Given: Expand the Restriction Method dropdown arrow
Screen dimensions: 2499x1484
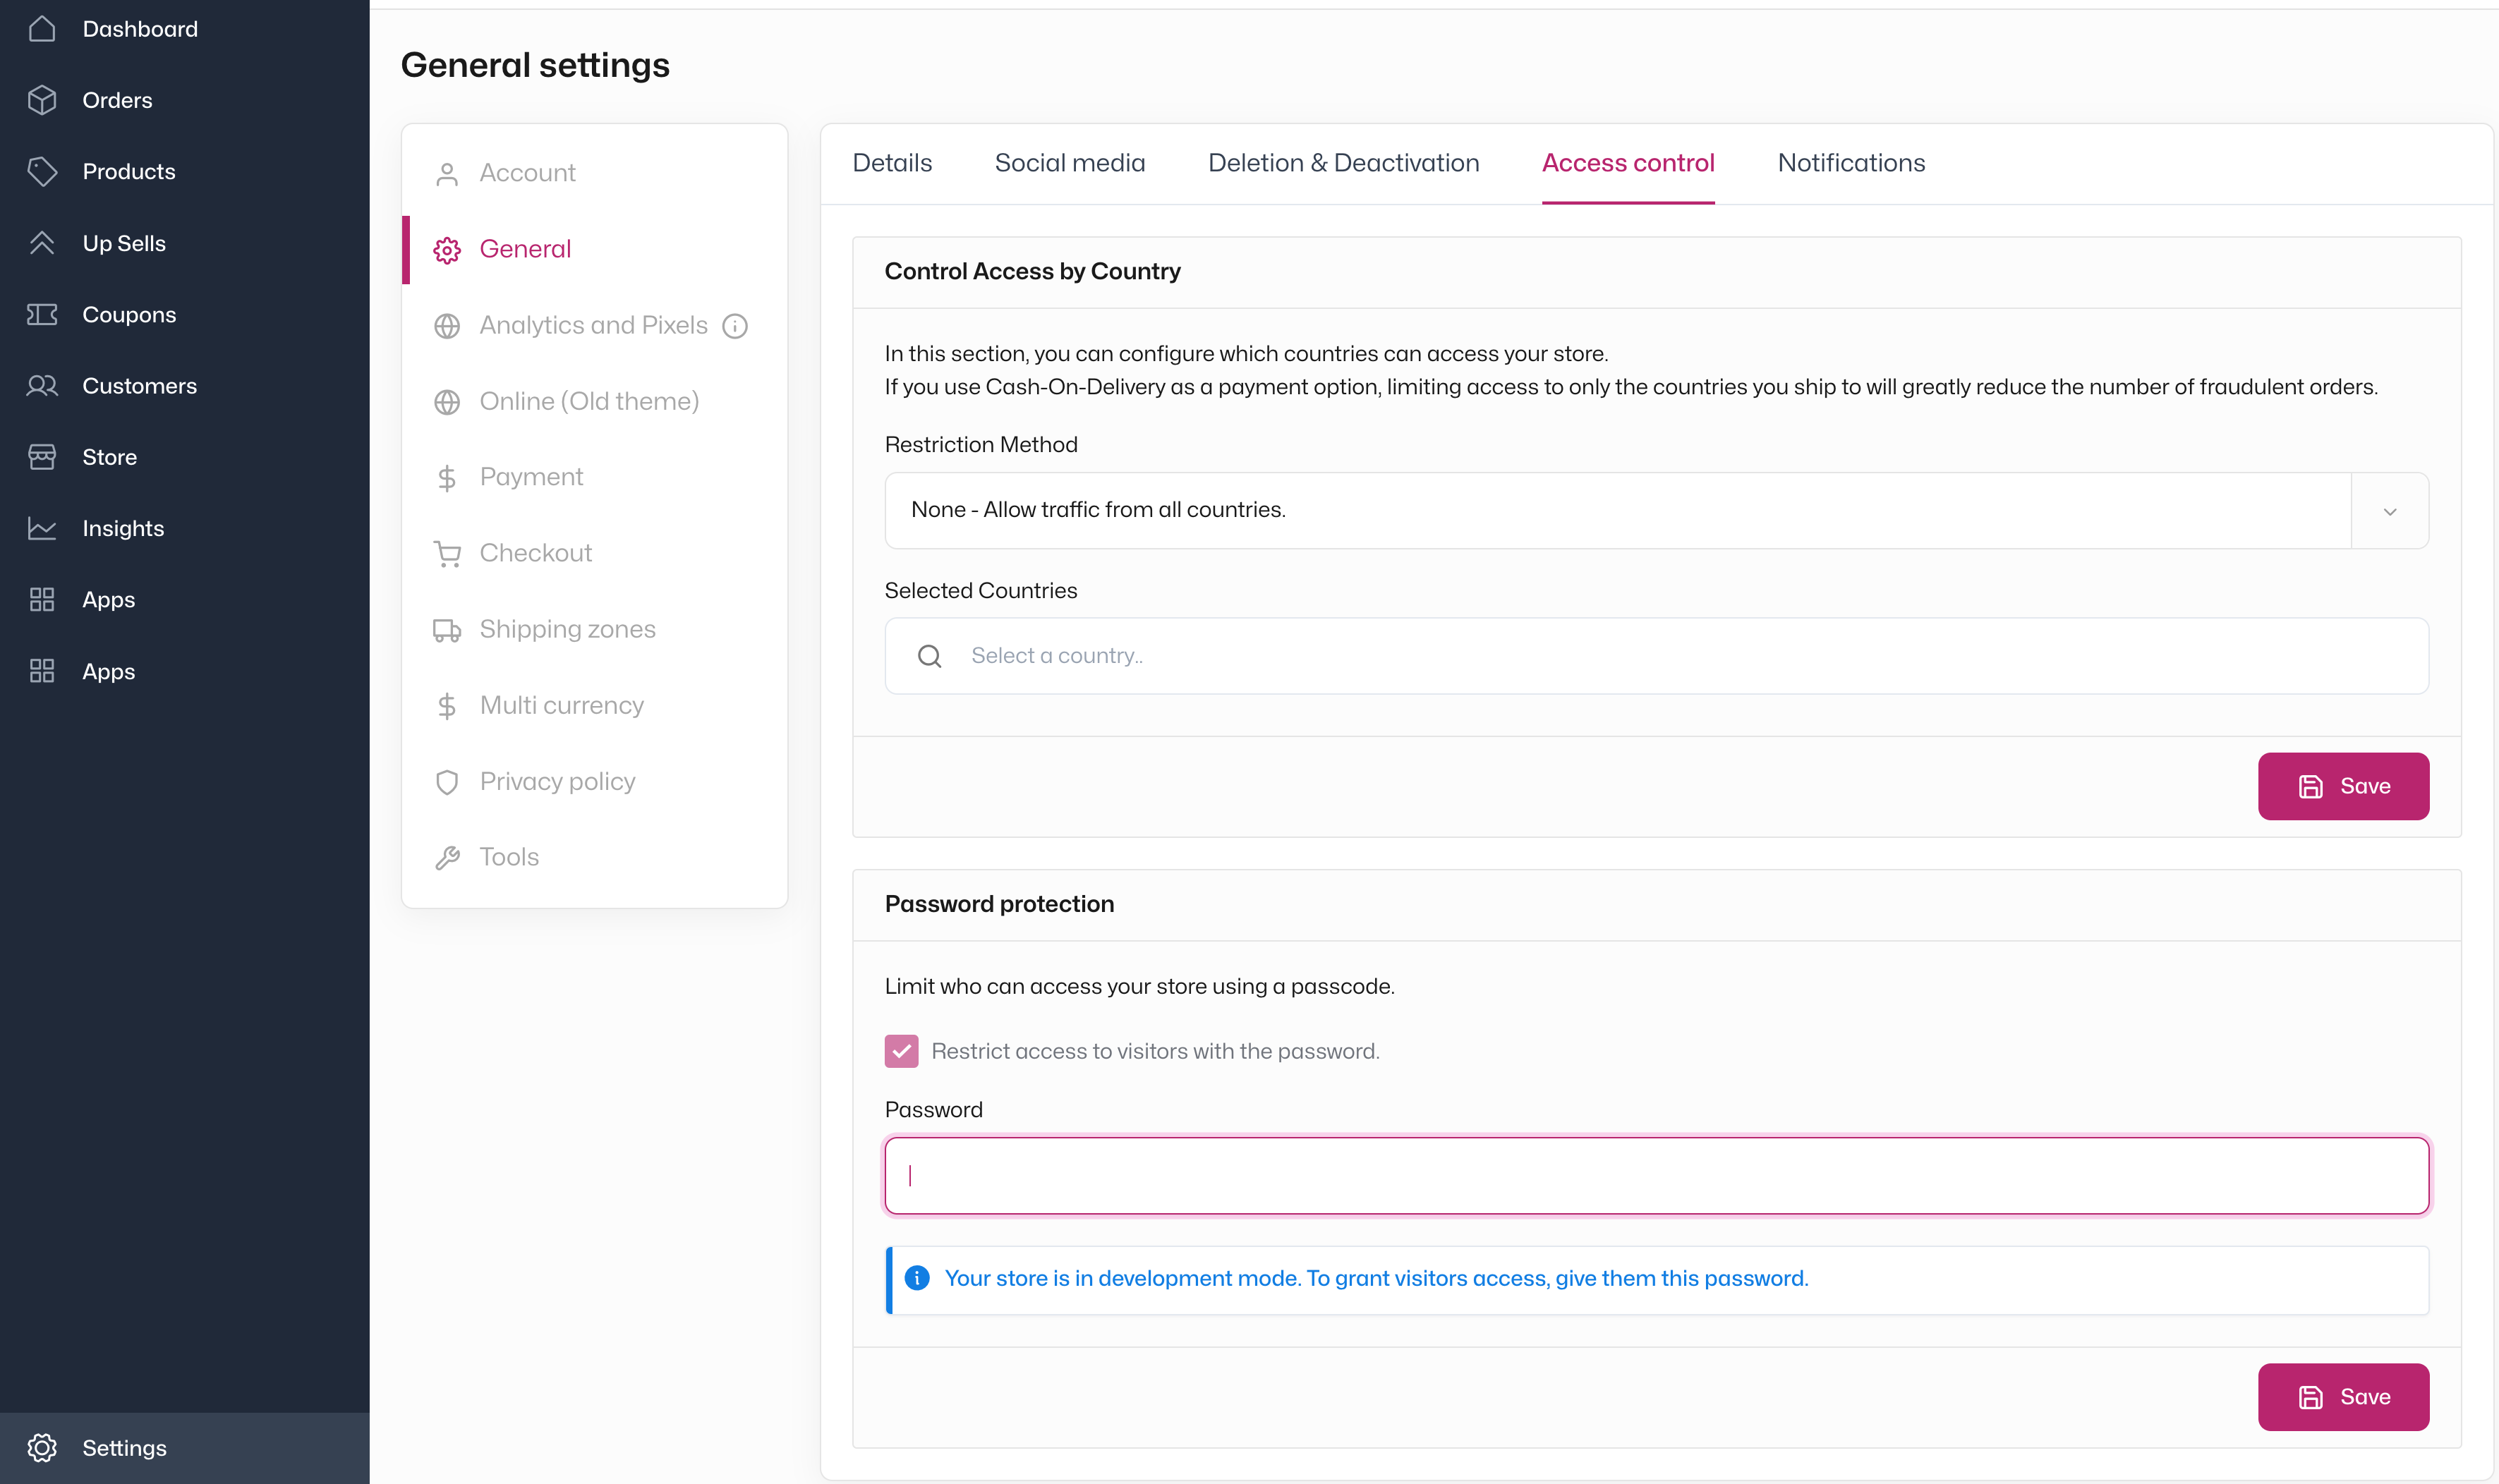Looking at the screenshot, I should click(x=2389, y=511).
